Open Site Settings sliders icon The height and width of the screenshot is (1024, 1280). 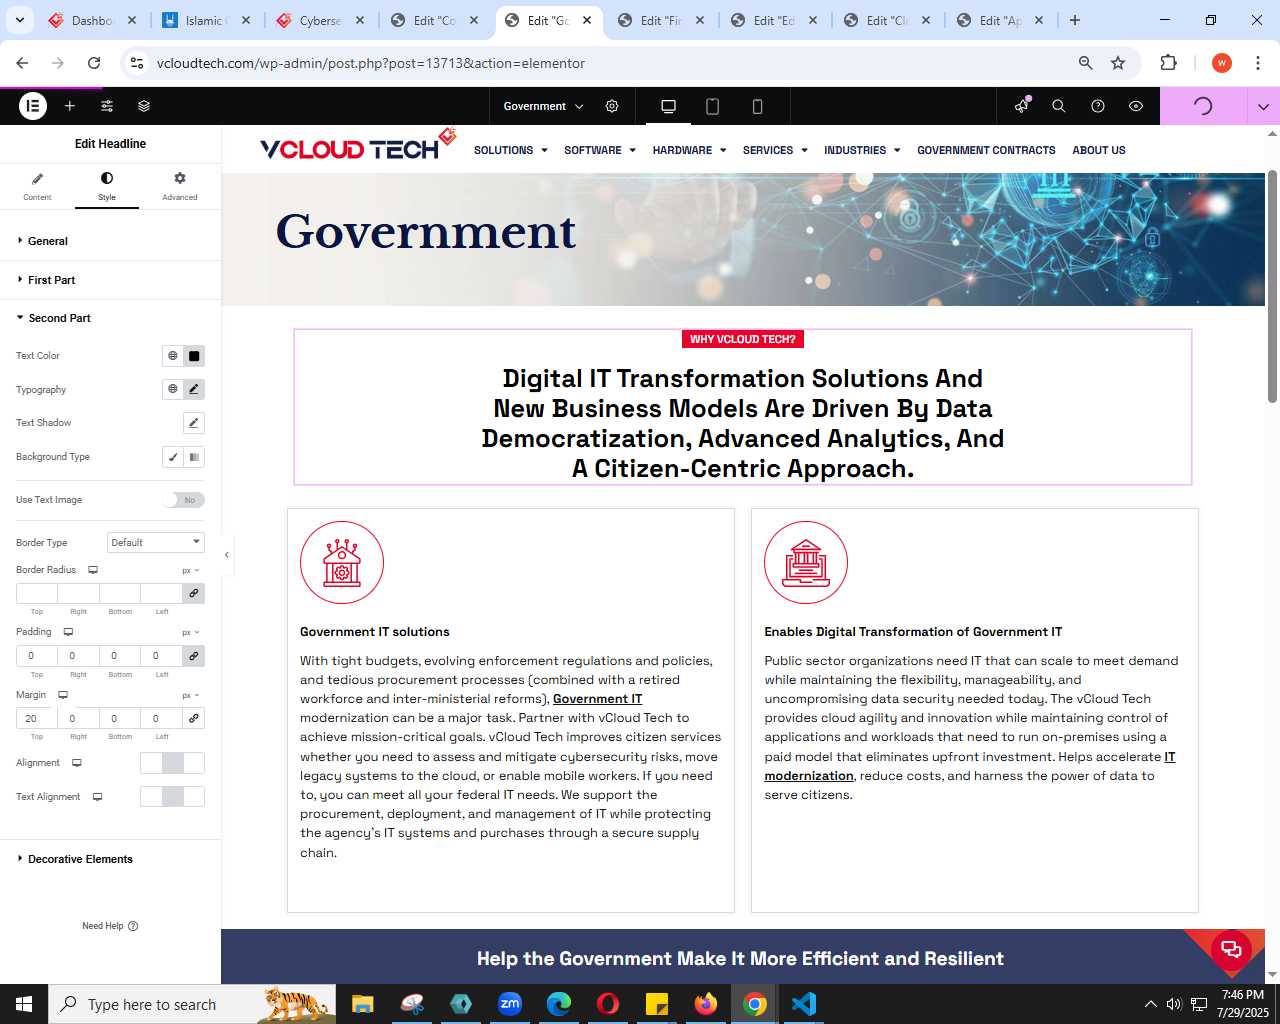107,106
